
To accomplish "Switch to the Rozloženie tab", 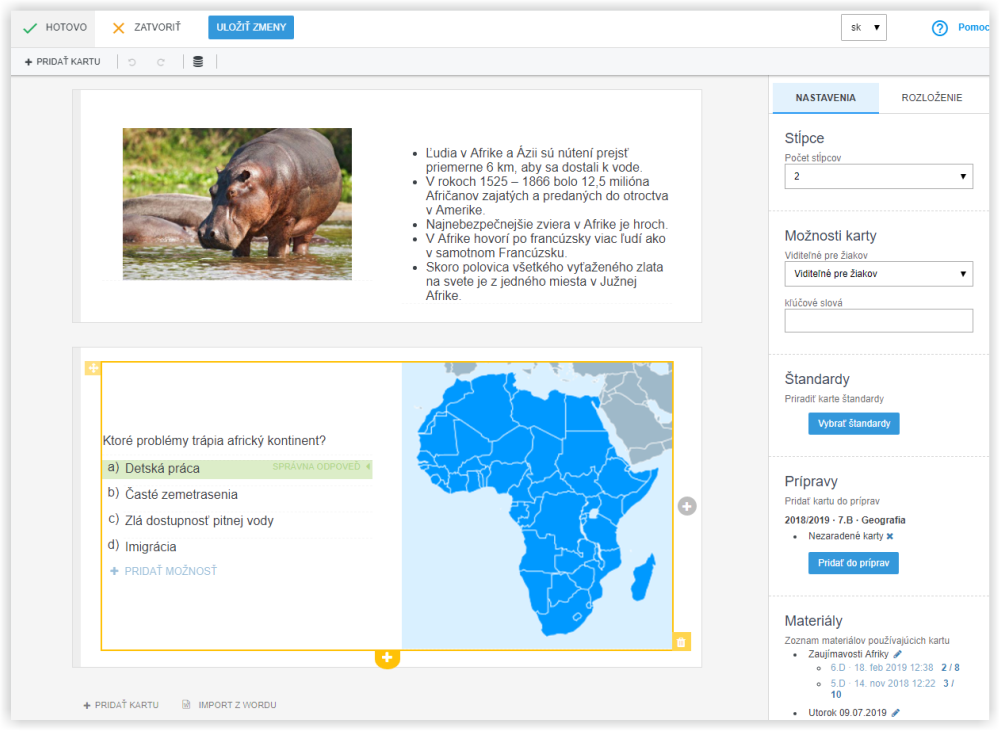I will coord(932,98).
